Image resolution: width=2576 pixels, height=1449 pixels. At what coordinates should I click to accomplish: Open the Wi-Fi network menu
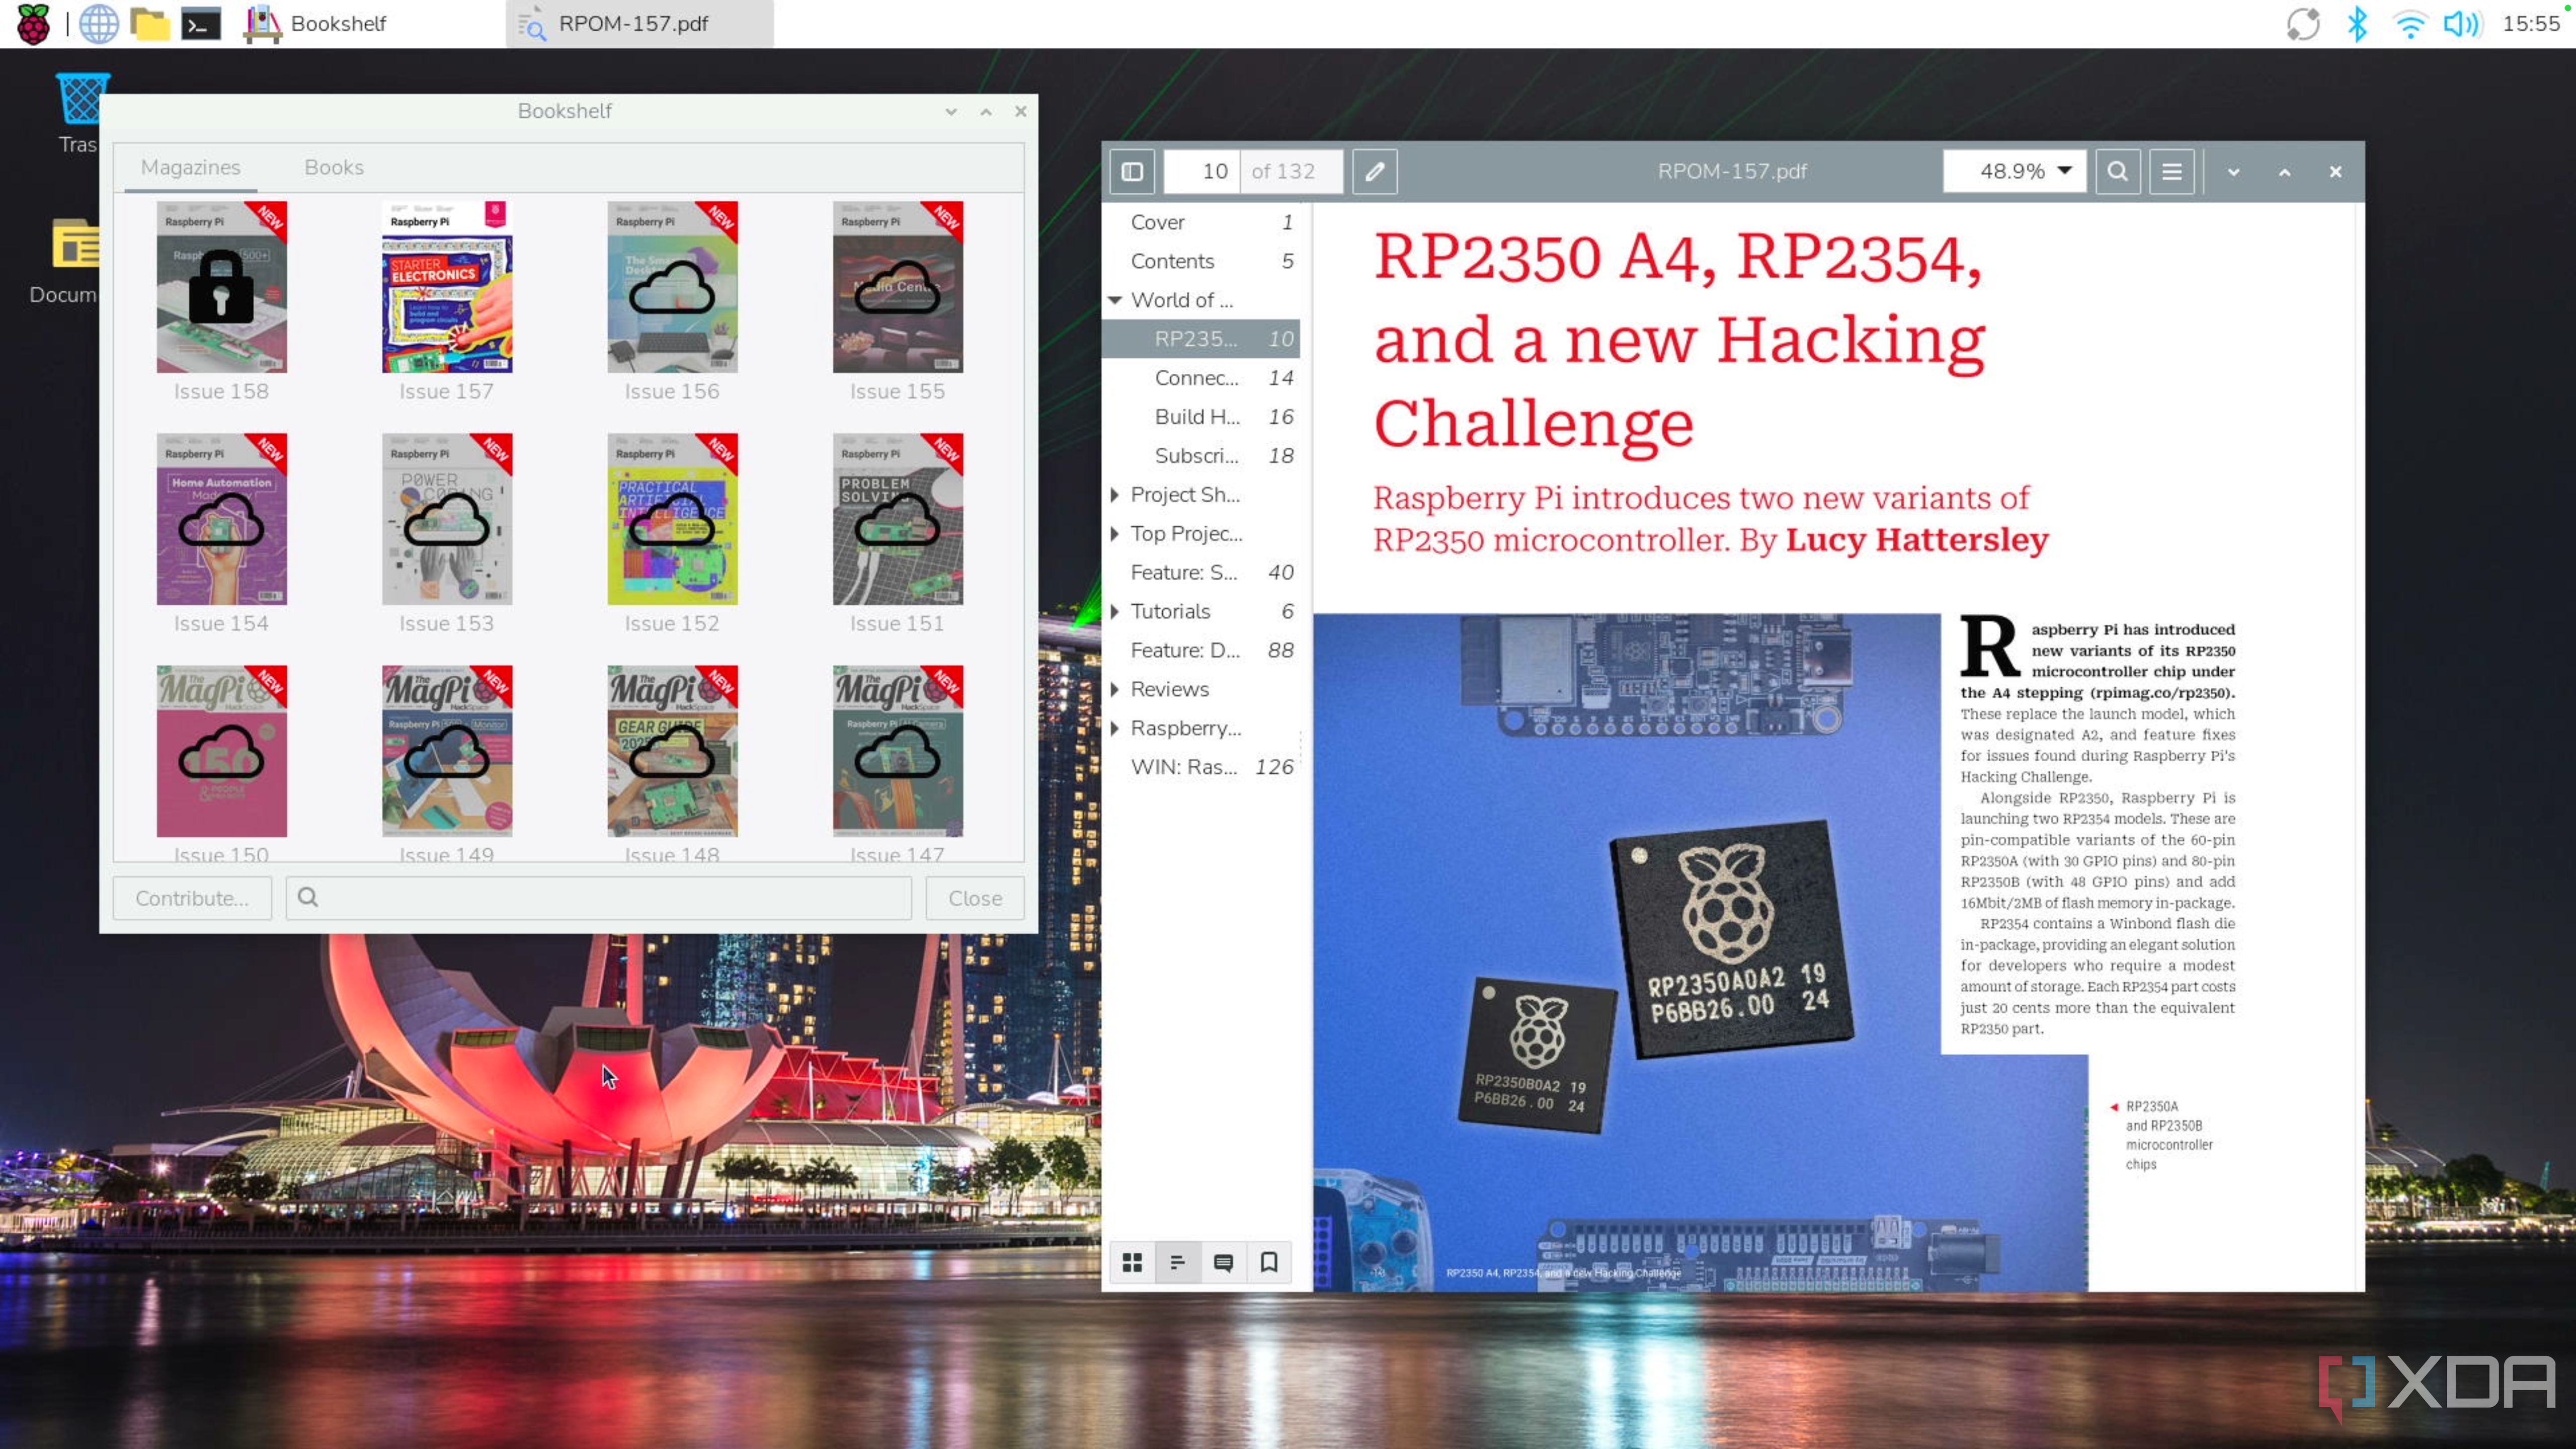(2410, 23)
